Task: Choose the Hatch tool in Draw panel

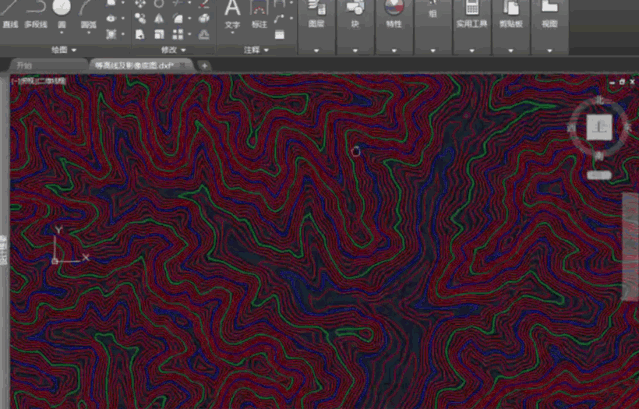Action: pyautogui.click(x=111, y=34)
